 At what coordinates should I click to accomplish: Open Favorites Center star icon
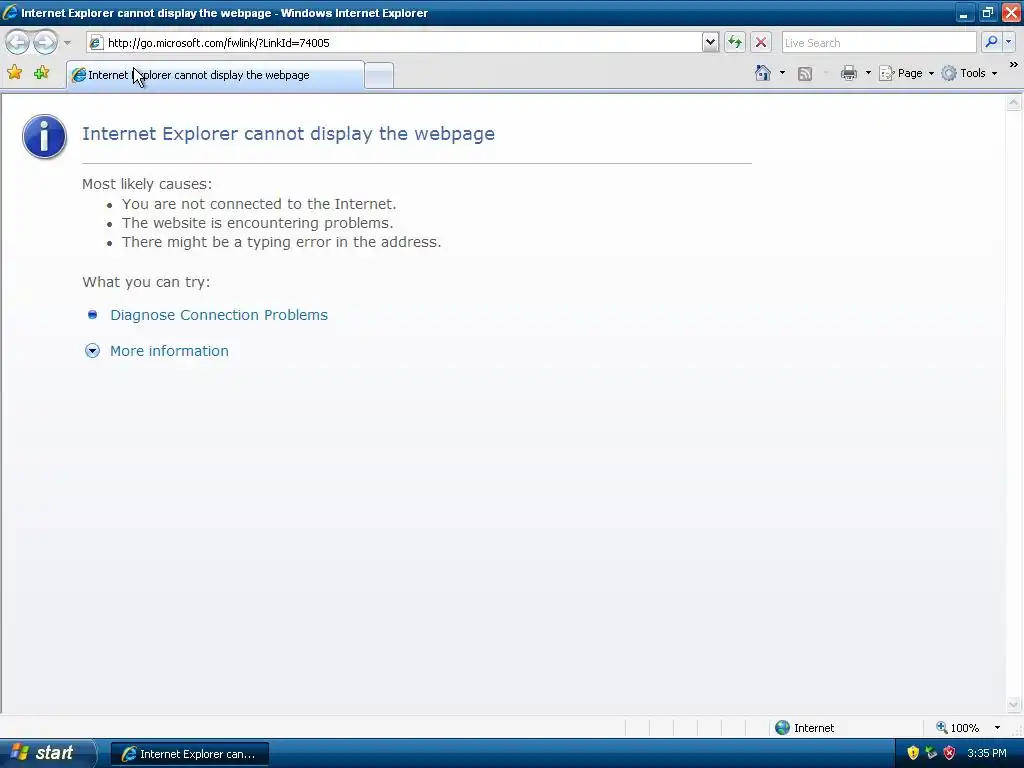14,73
